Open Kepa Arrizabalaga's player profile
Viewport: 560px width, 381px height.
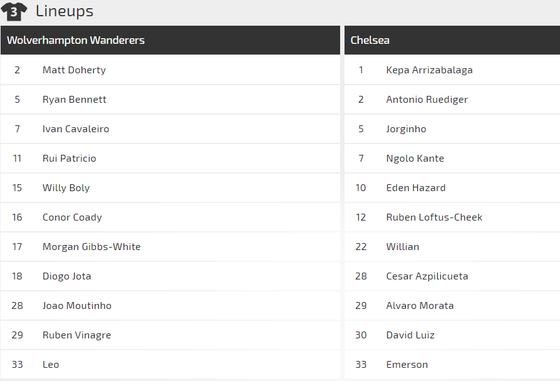[x=429, y=70]
